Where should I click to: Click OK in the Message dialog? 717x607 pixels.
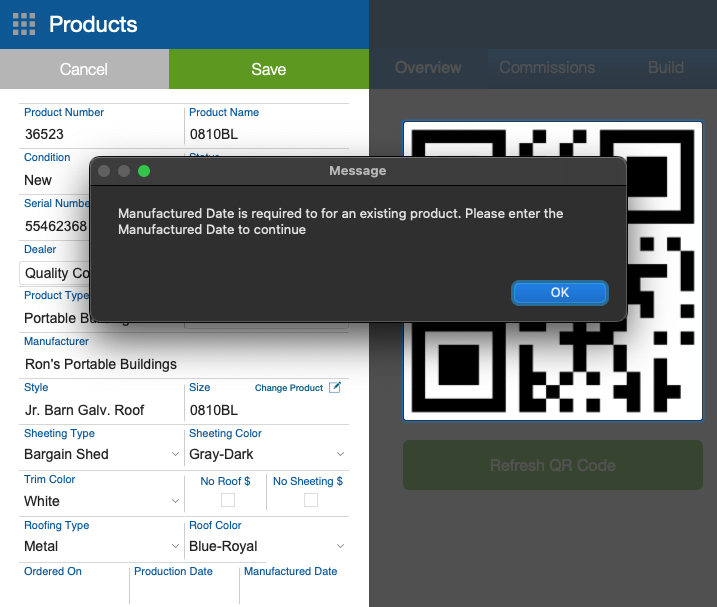point(560,293)
